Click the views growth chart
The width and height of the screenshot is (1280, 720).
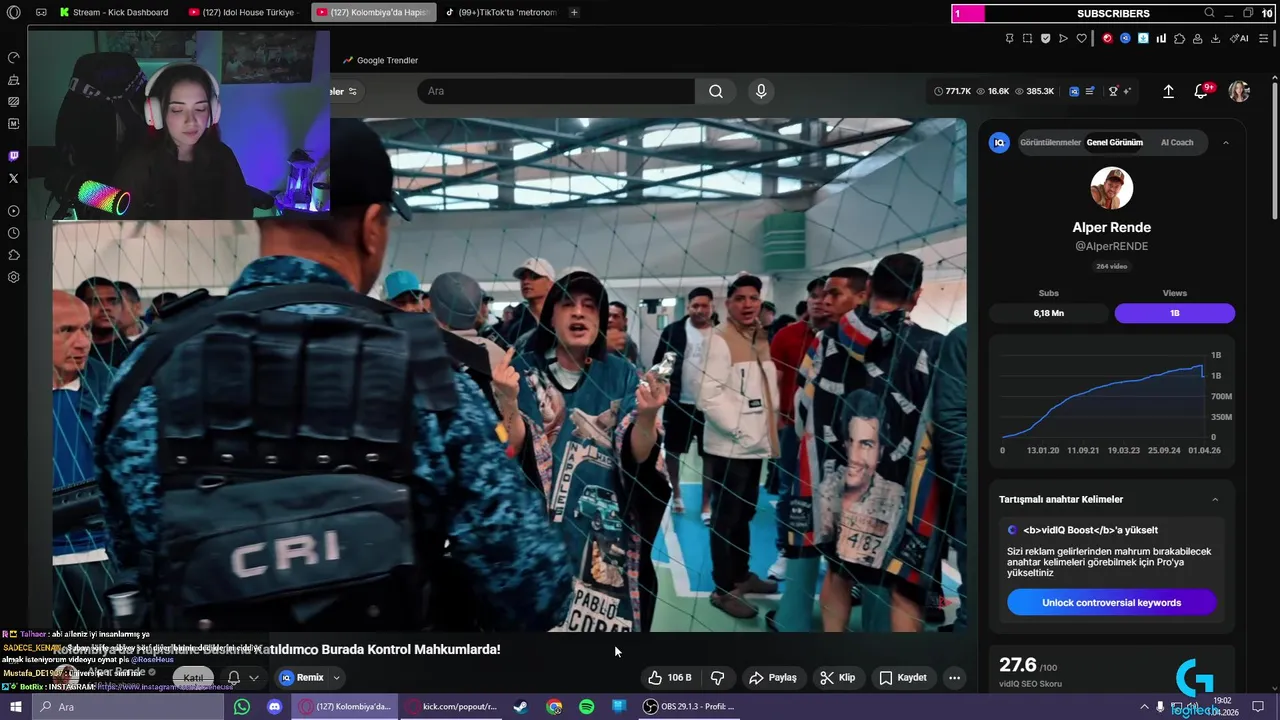point(1111,403)
